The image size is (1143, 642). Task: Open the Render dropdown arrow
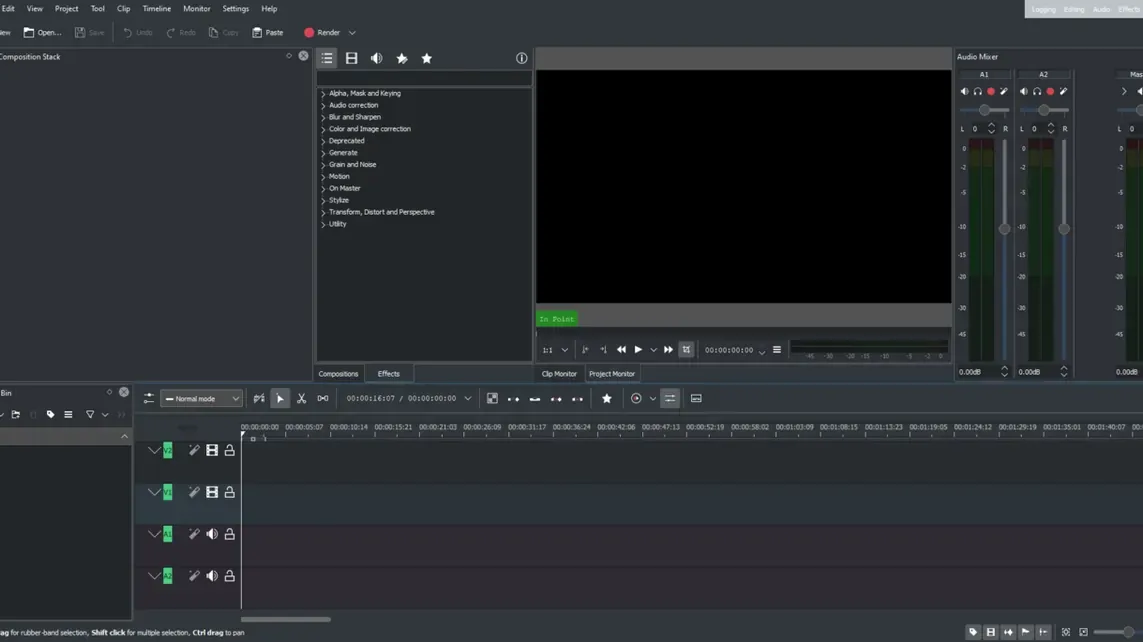(x=352, y=33)
